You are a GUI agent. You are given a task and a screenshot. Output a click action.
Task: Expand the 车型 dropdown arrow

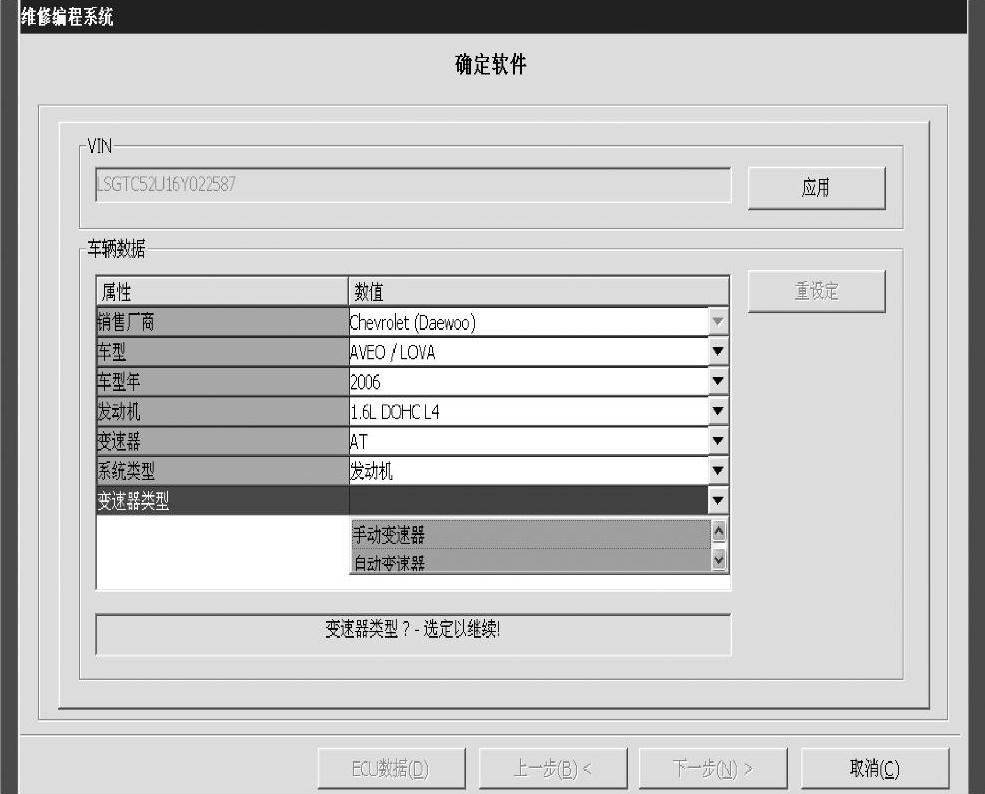pos(718,352)
